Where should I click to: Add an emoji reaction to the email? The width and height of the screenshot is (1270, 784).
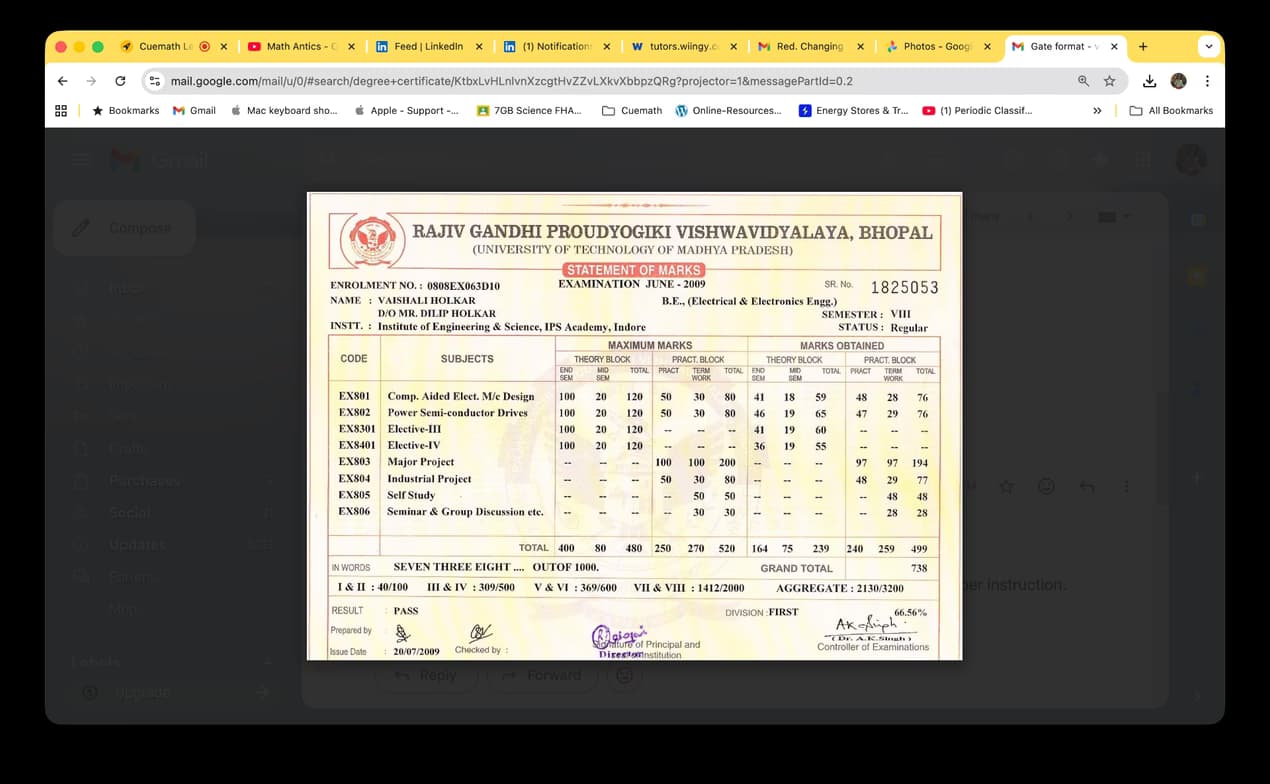(1046, 487)
